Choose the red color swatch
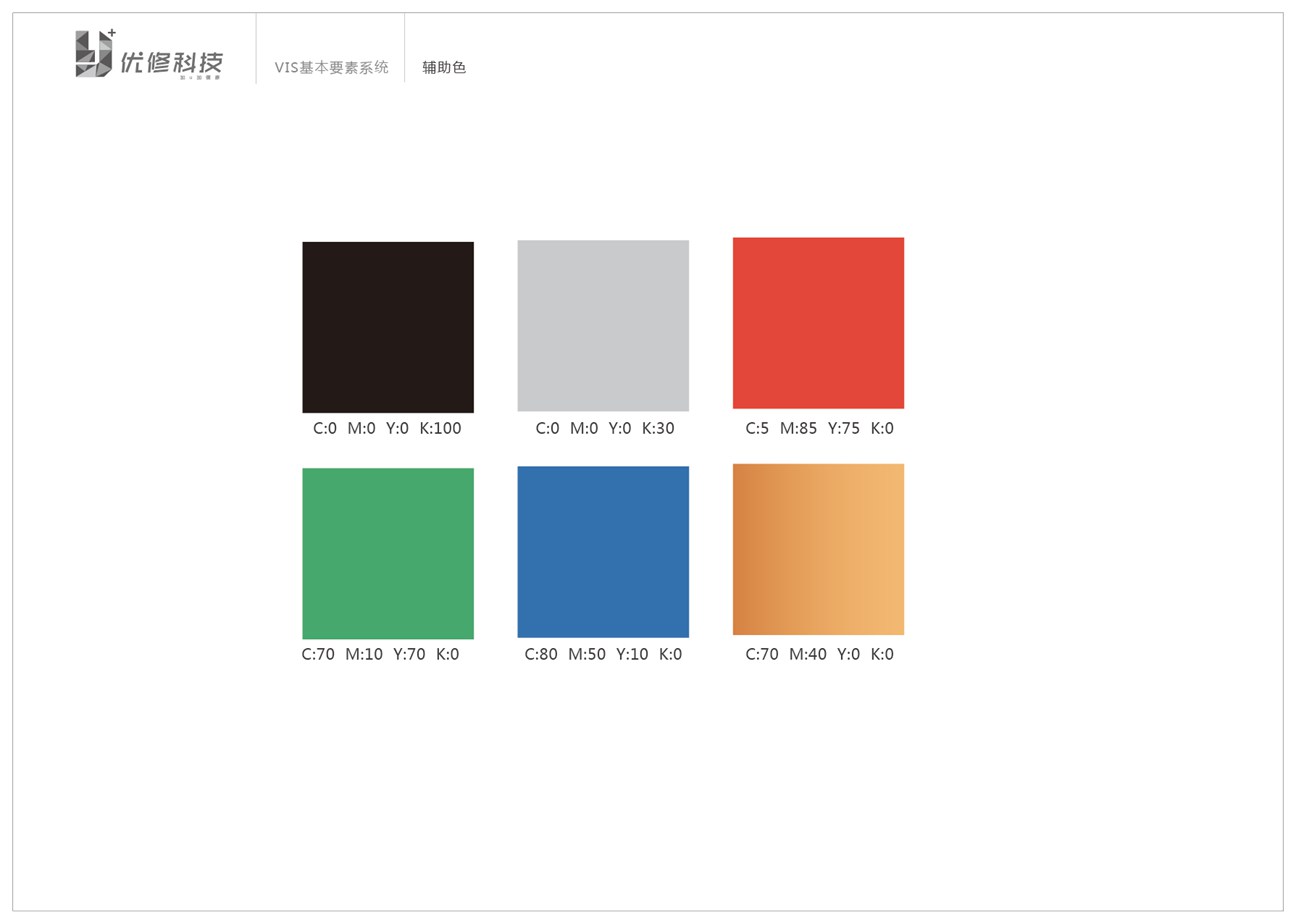The width and height of the screenshot is (1296, 924). coord(818,323)
